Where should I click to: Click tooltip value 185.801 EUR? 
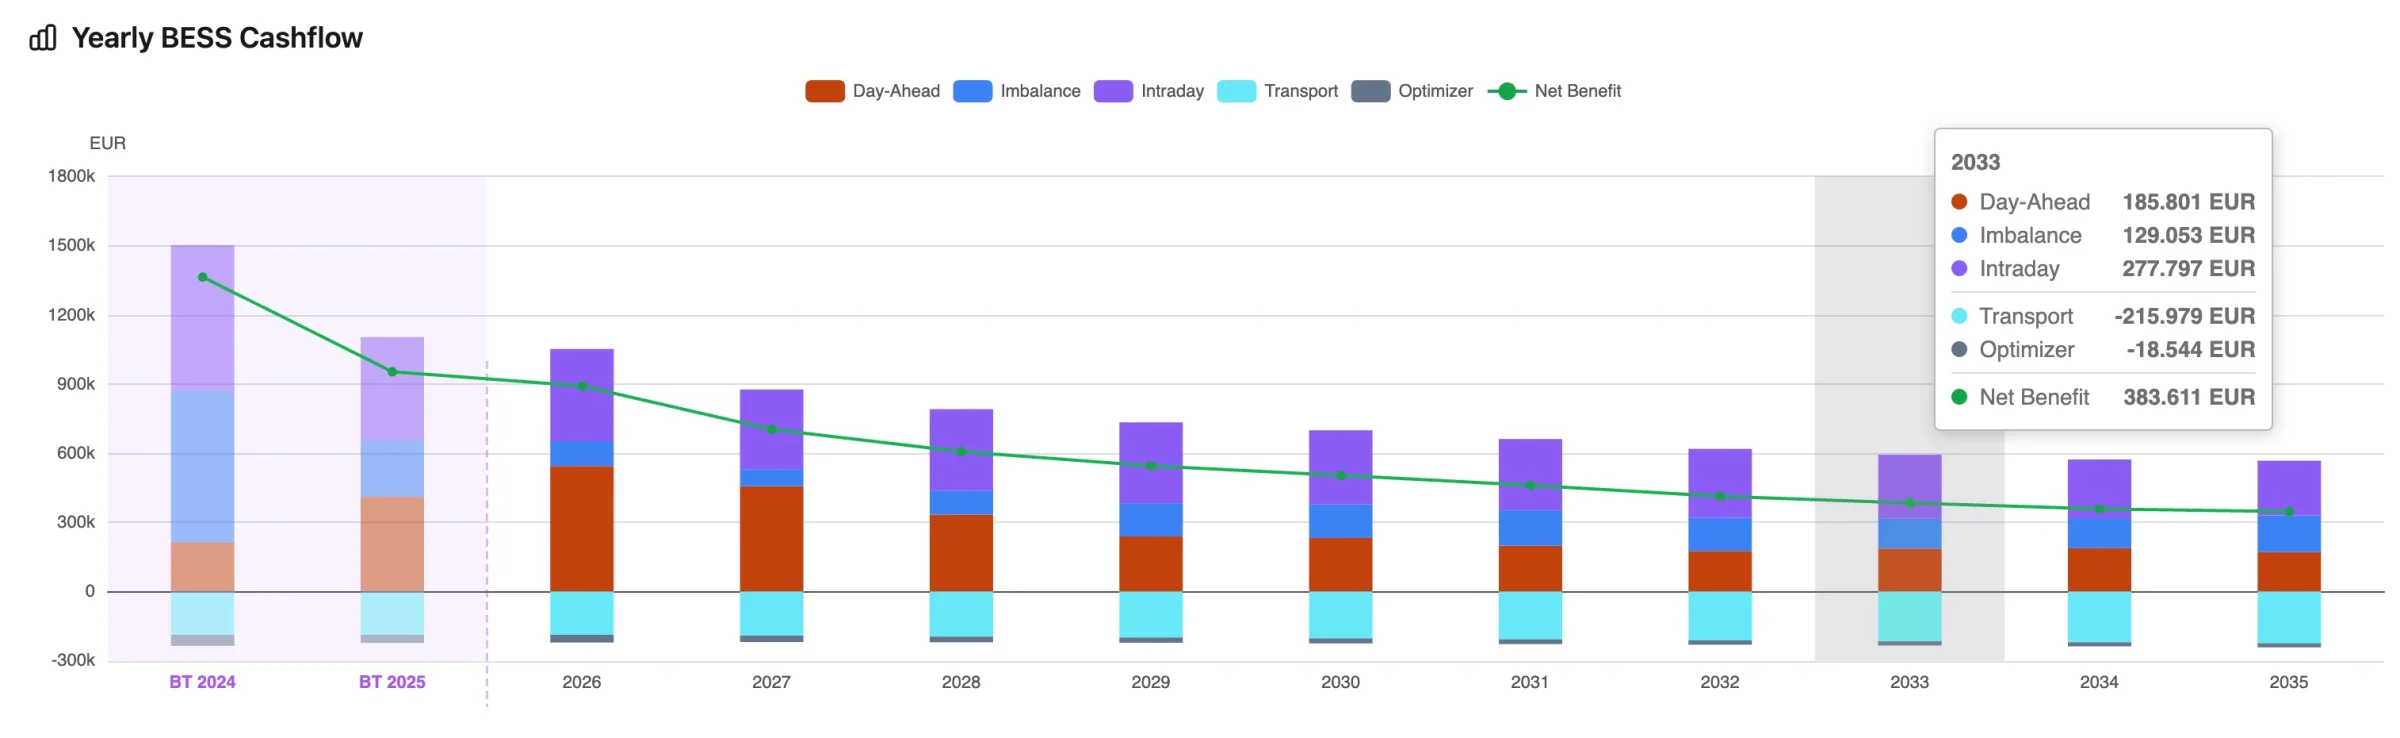[x=2189, y=202]
